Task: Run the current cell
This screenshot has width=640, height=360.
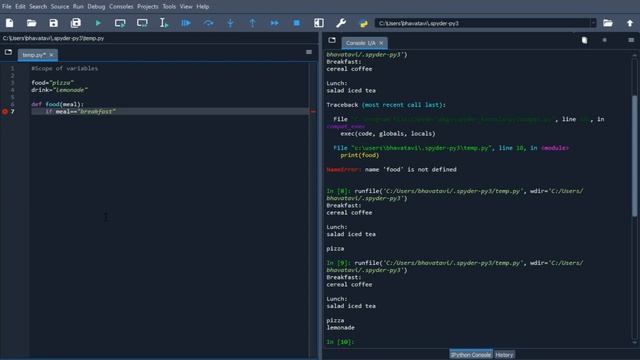Action: (120, 23)
